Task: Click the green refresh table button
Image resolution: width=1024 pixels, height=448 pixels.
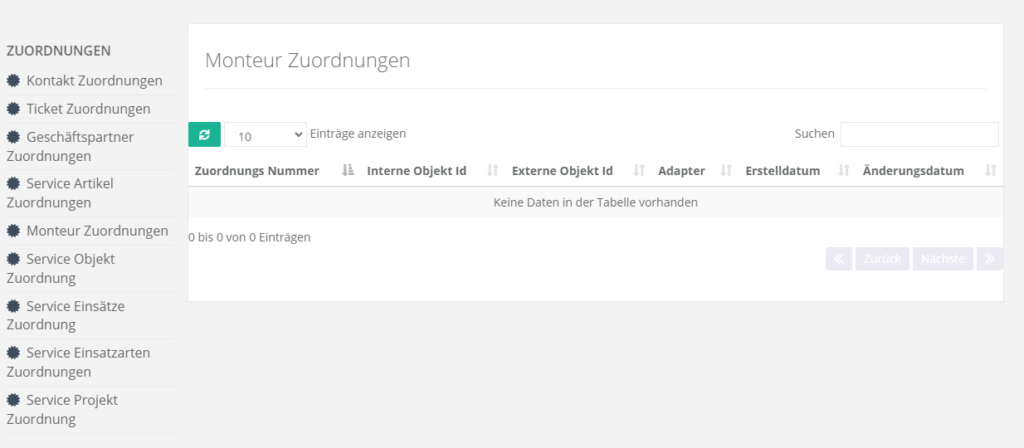Action: [x=204, y=134]
